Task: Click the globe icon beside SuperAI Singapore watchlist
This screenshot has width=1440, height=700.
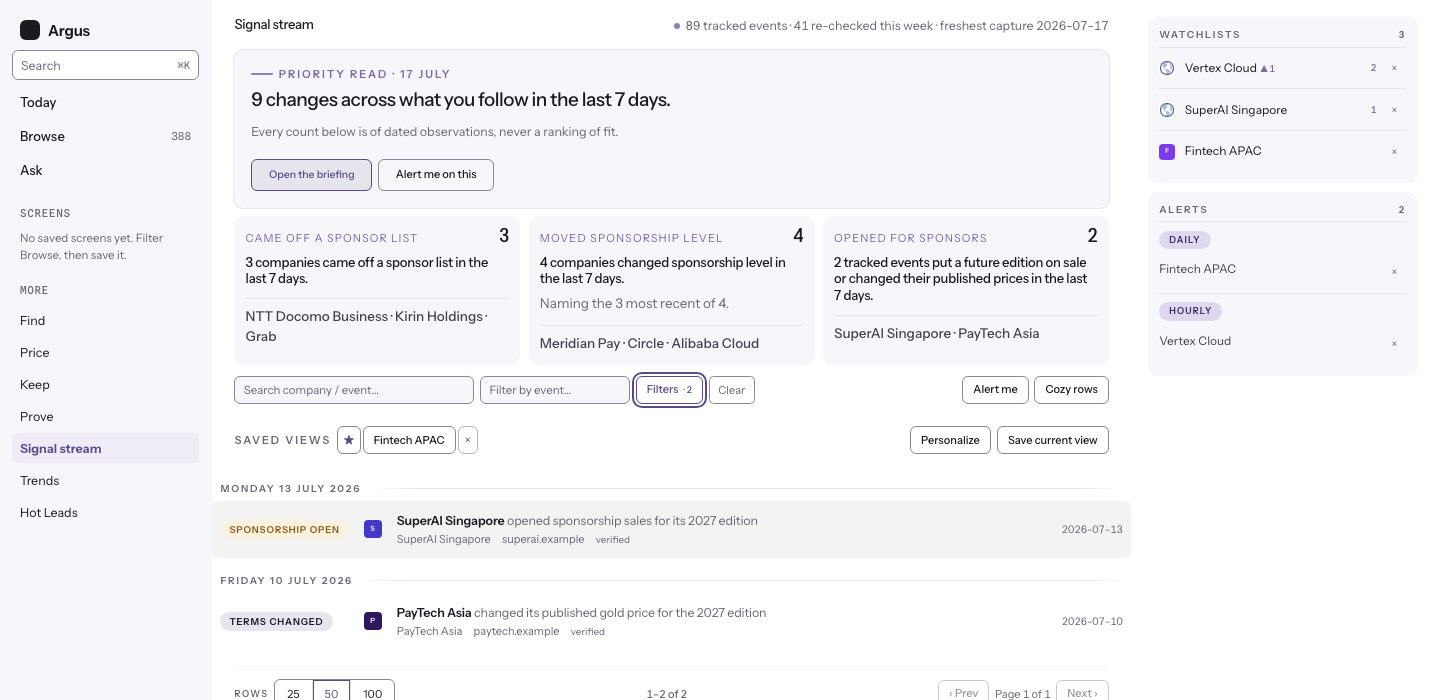Action: coord(1167,110)
